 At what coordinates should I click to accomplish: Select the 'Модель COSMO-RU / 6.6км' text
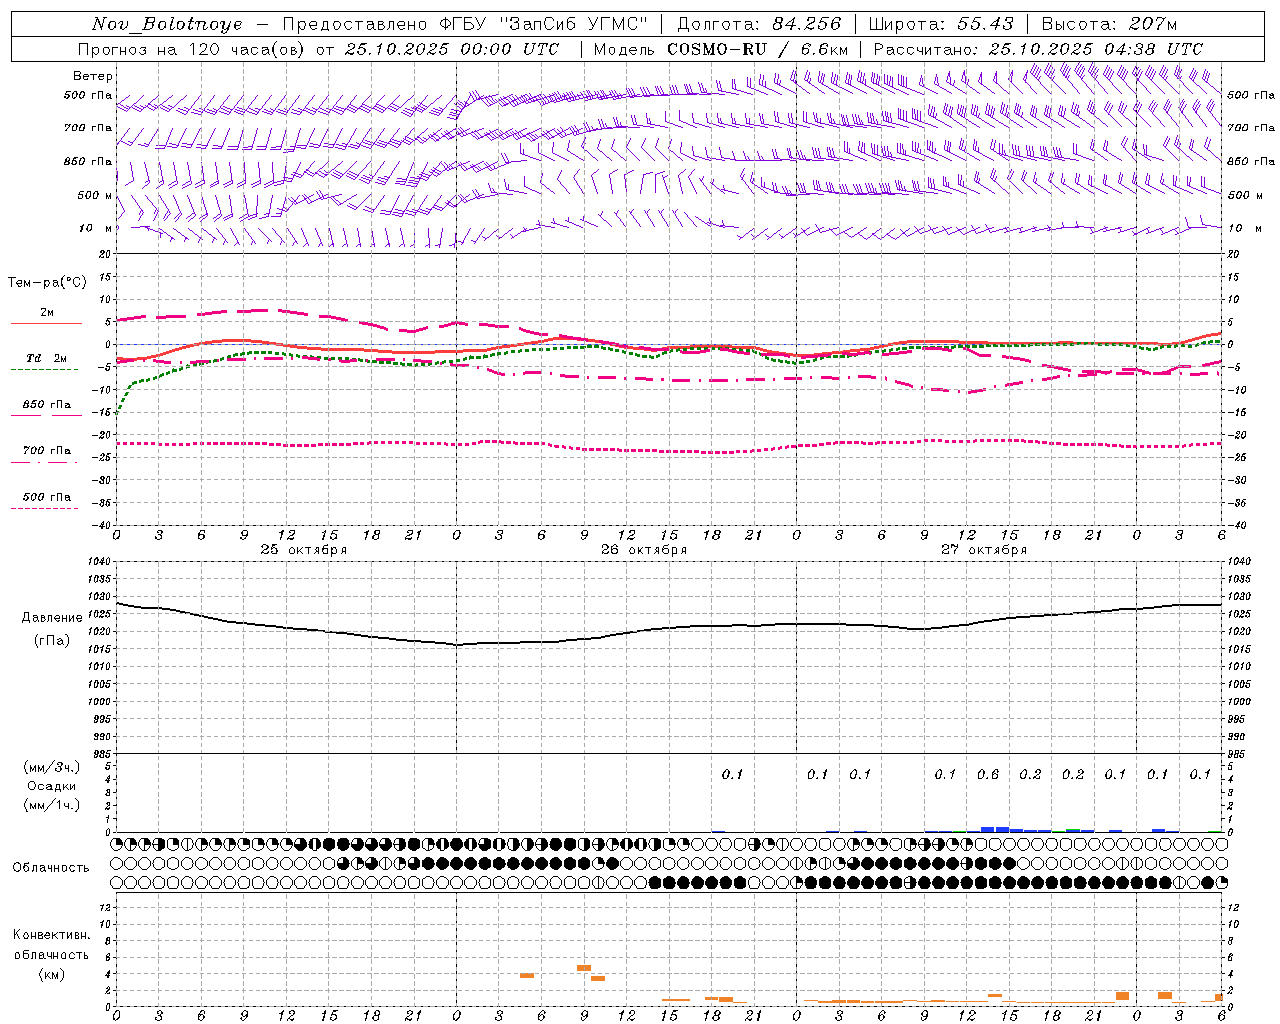click(x=721, y=49)
